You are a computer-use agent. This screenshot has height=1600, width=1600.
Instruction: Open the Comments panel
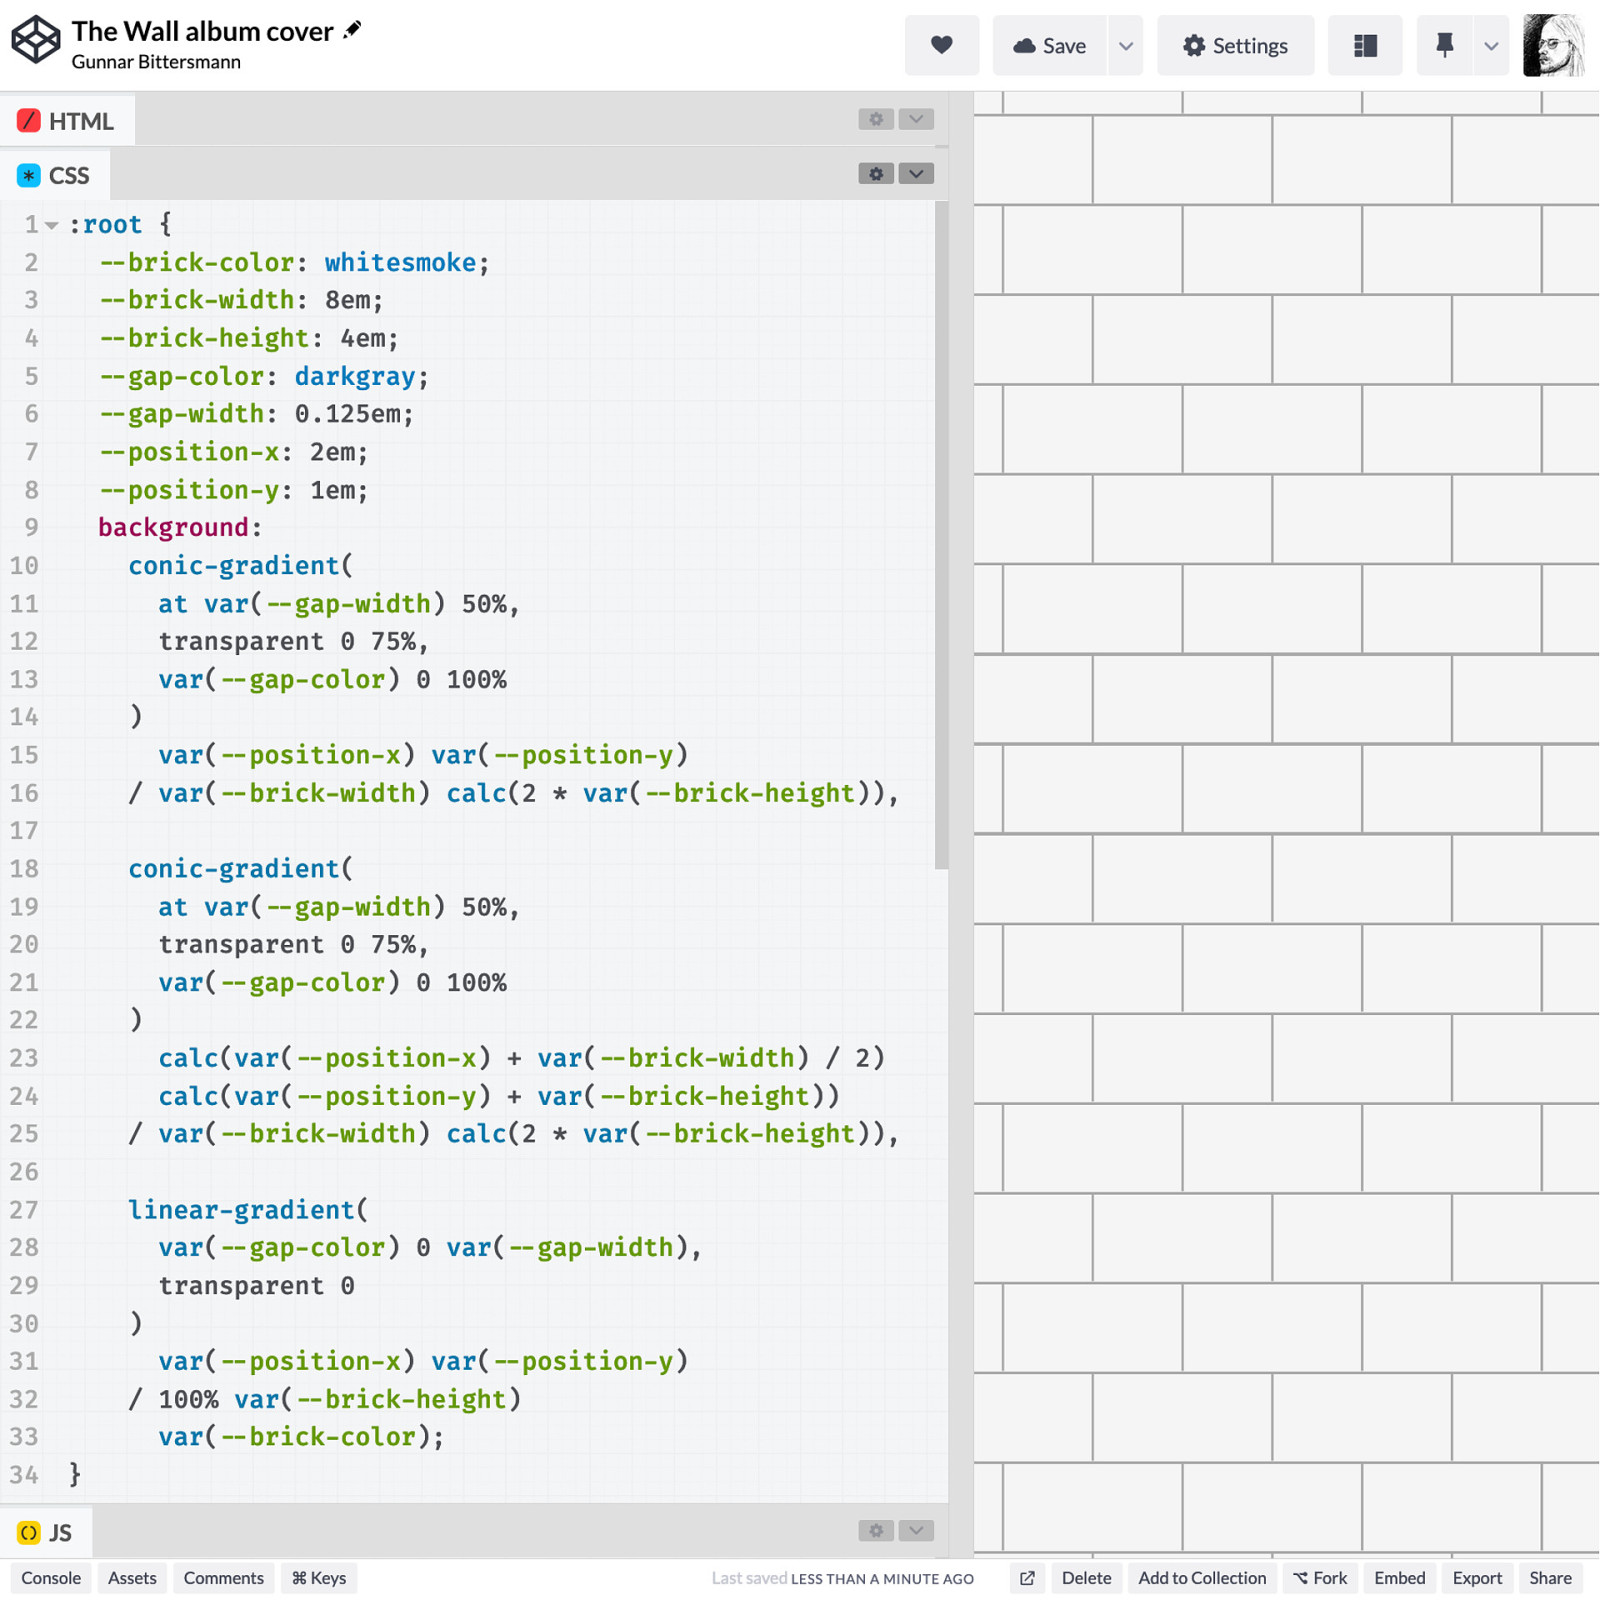[x=223, y=1578]
